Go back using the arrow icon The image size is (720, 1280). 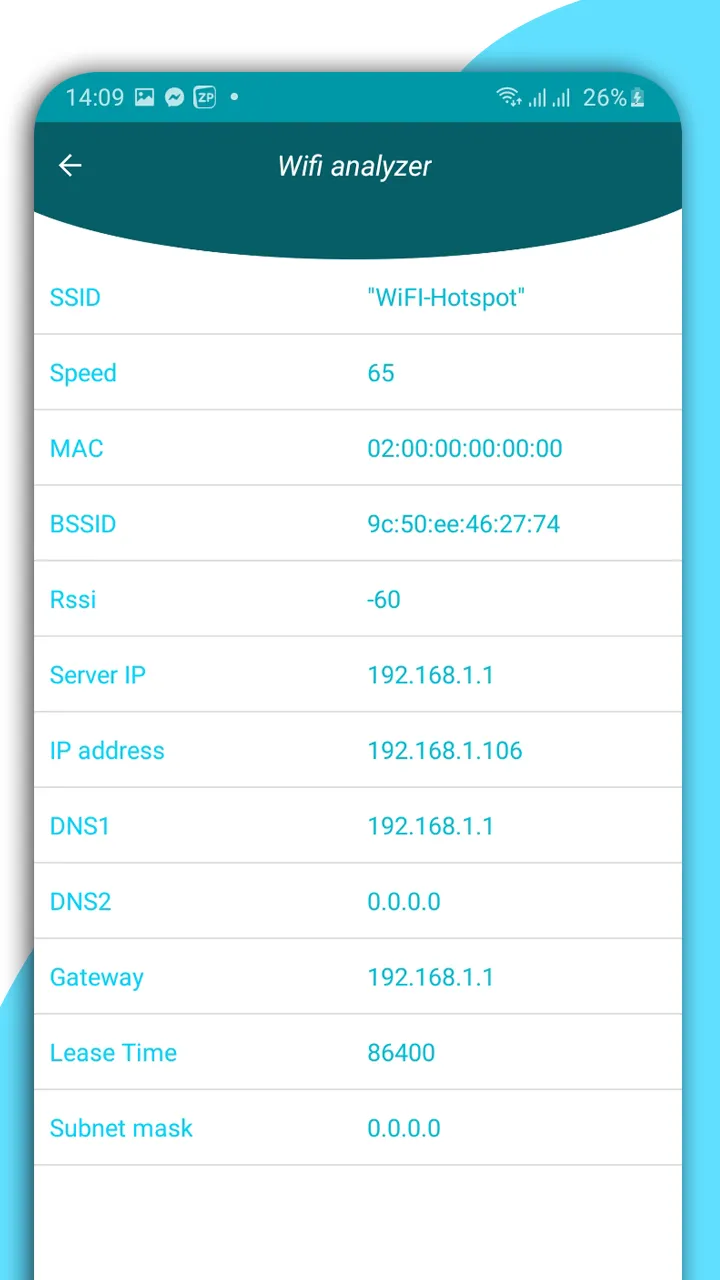pyautogui.click(x=70, y=166)
